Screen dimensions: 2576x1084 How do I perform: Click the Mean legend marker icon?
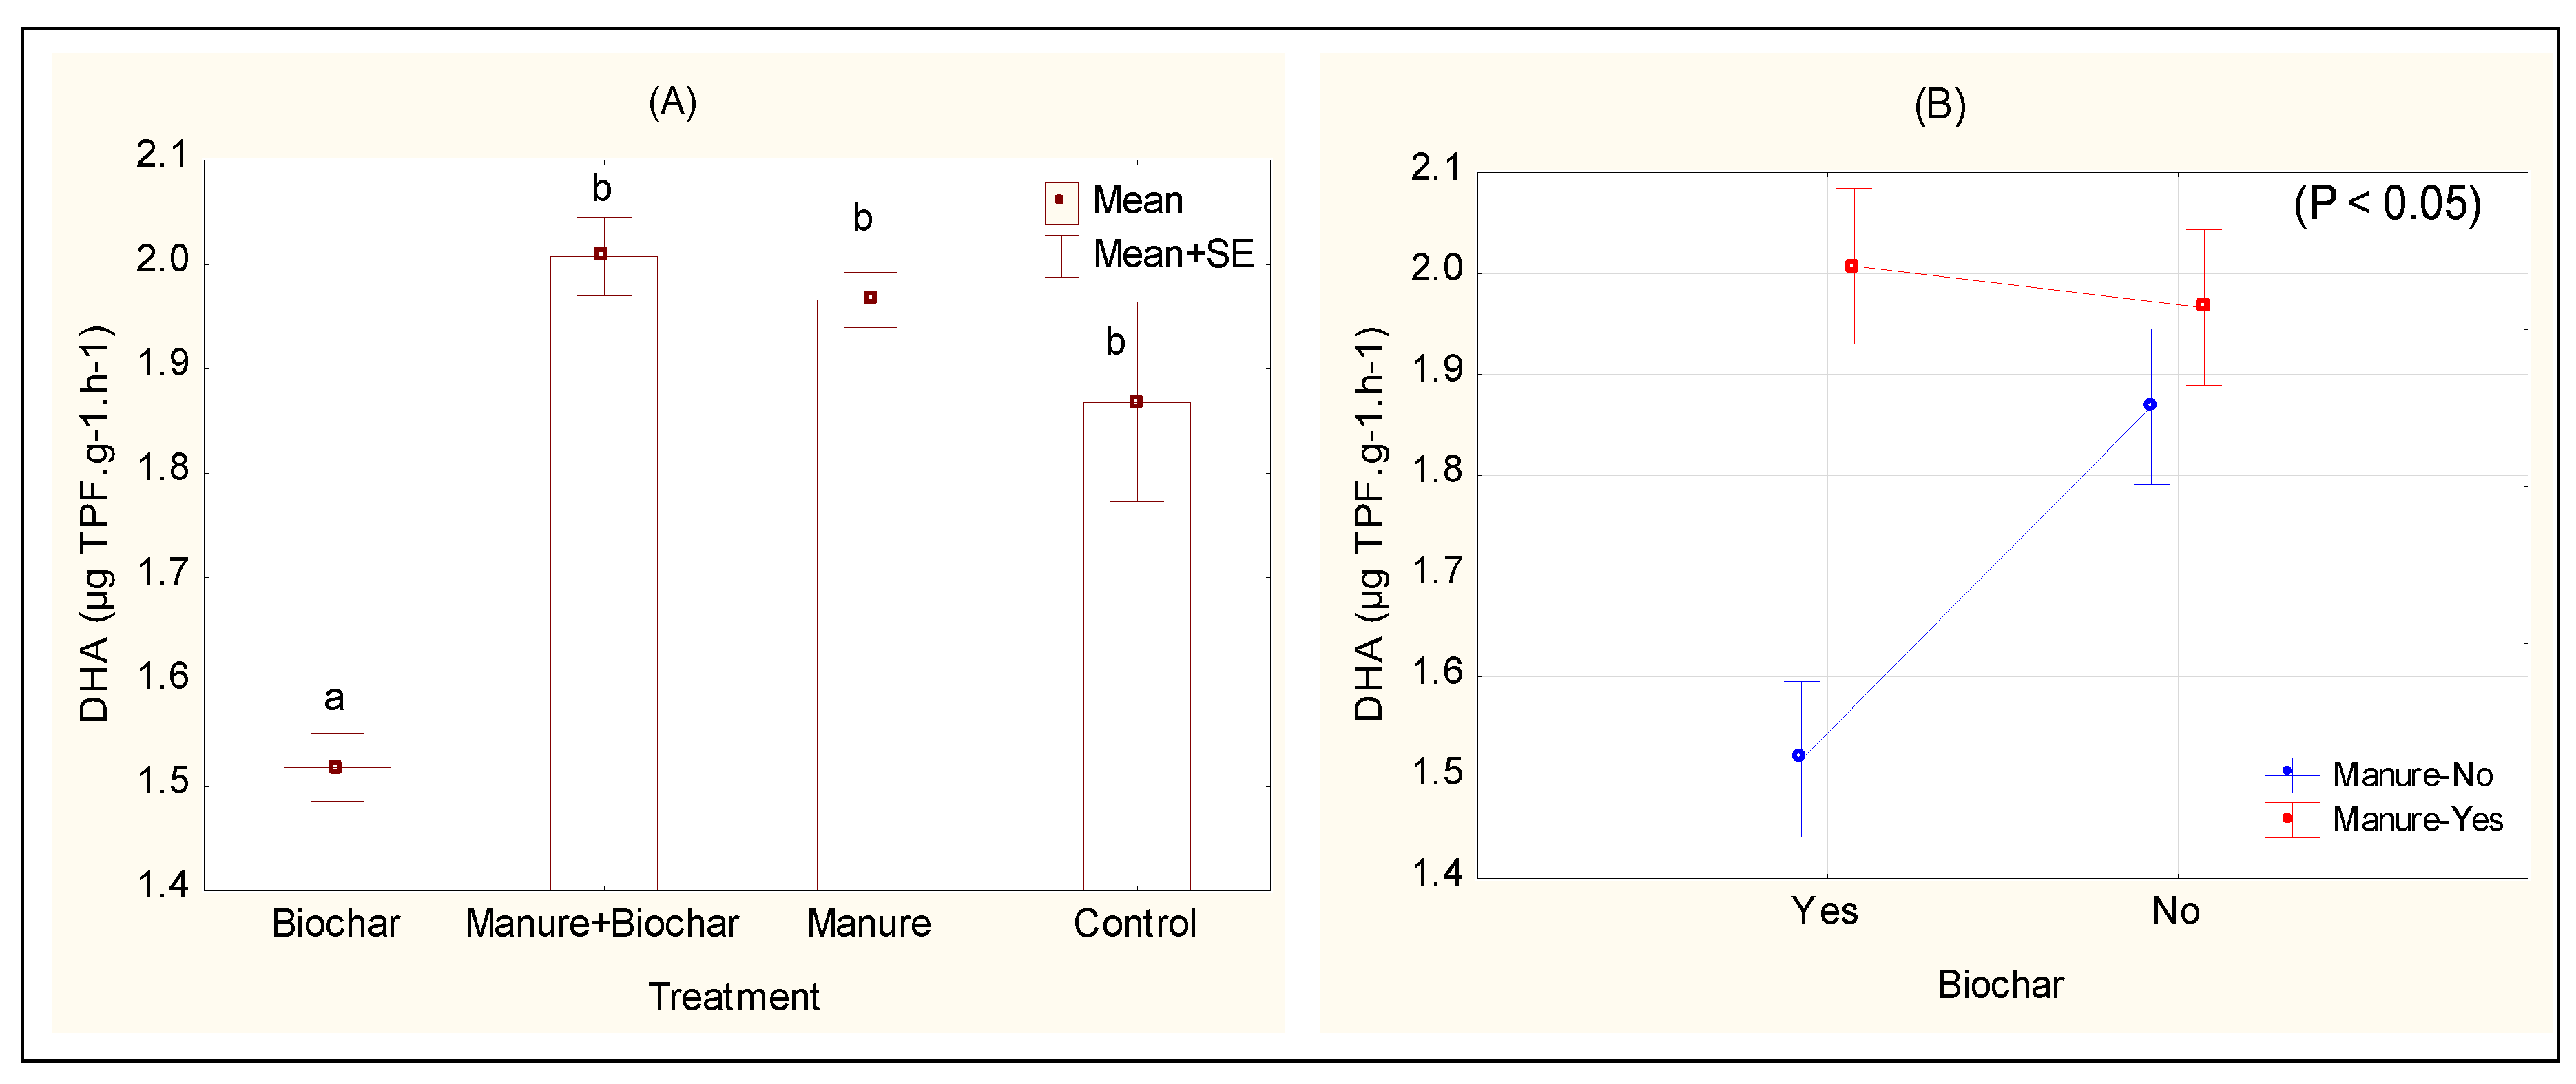tap(1060, 201)
